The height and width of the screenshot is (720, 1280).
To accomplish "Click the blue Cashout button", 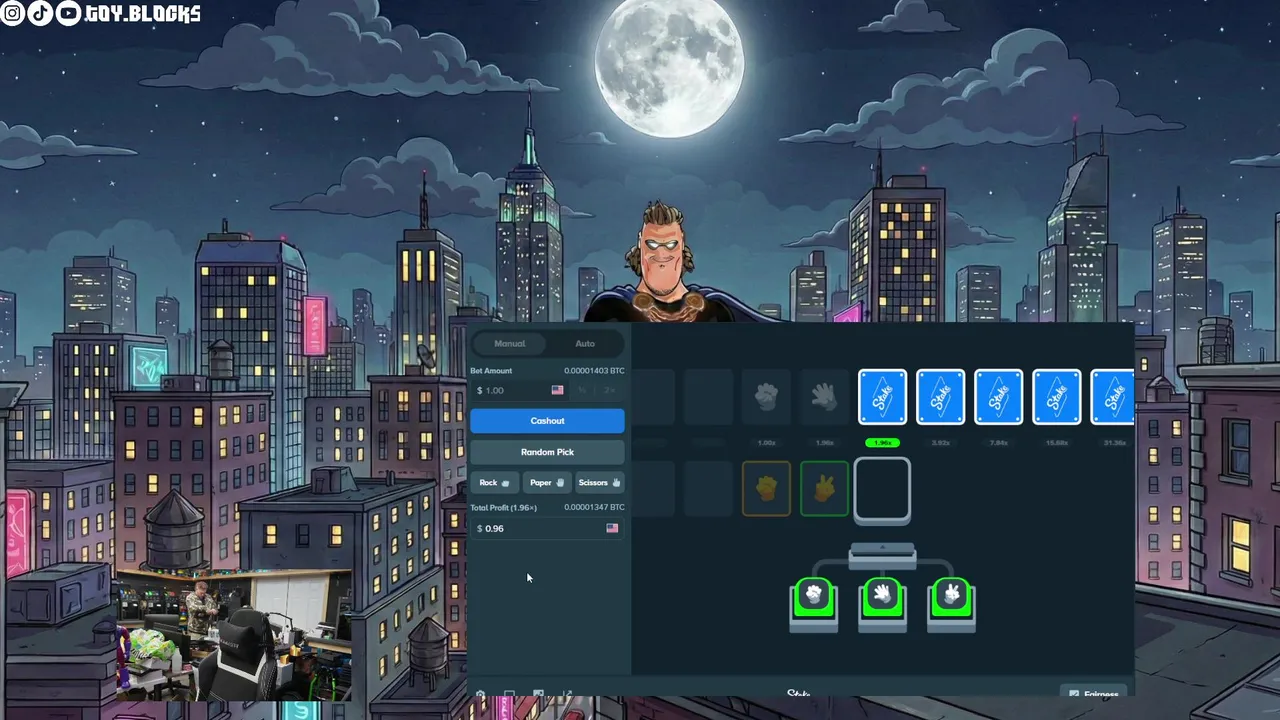I will tap(547, 421).
